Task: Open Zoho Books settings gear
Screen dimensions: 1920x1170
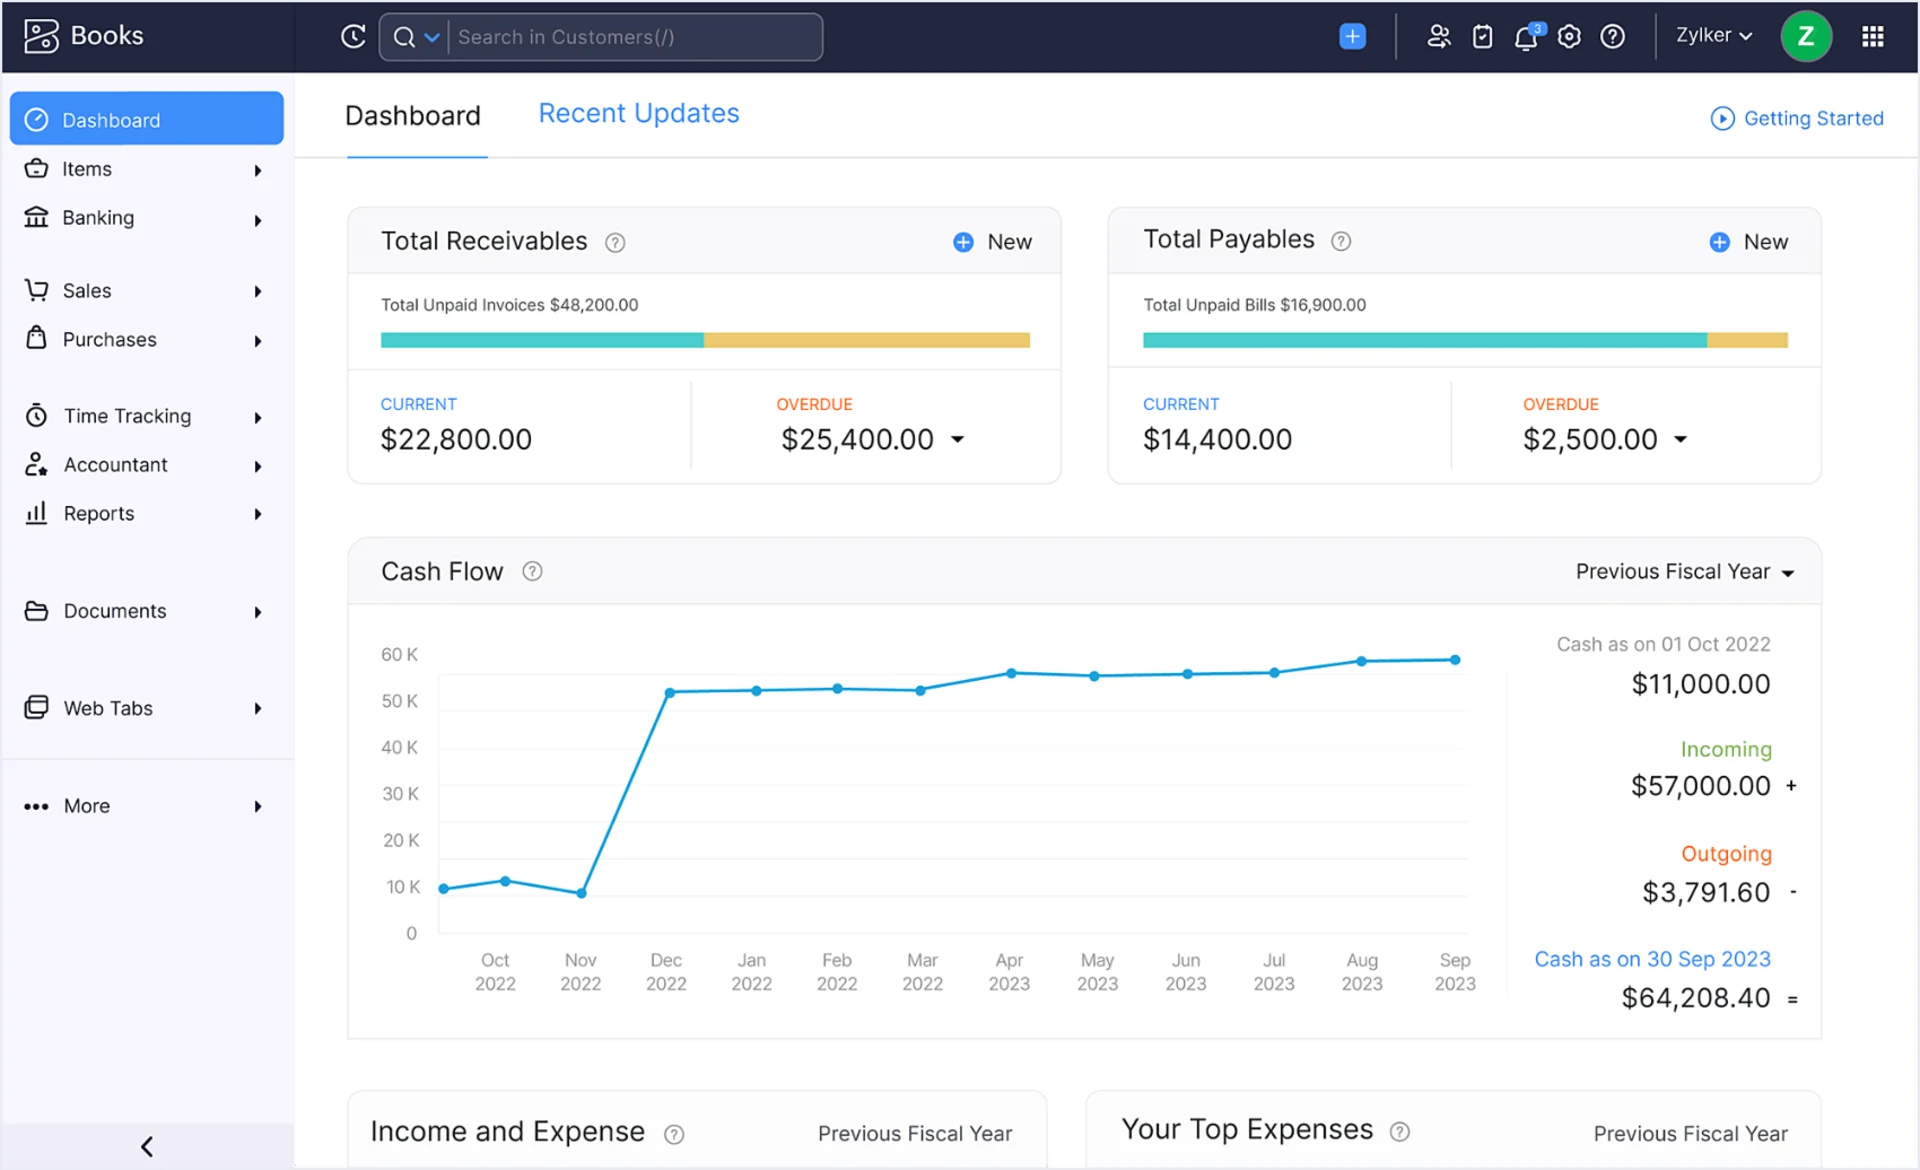Action: (x=1568, y=36)
